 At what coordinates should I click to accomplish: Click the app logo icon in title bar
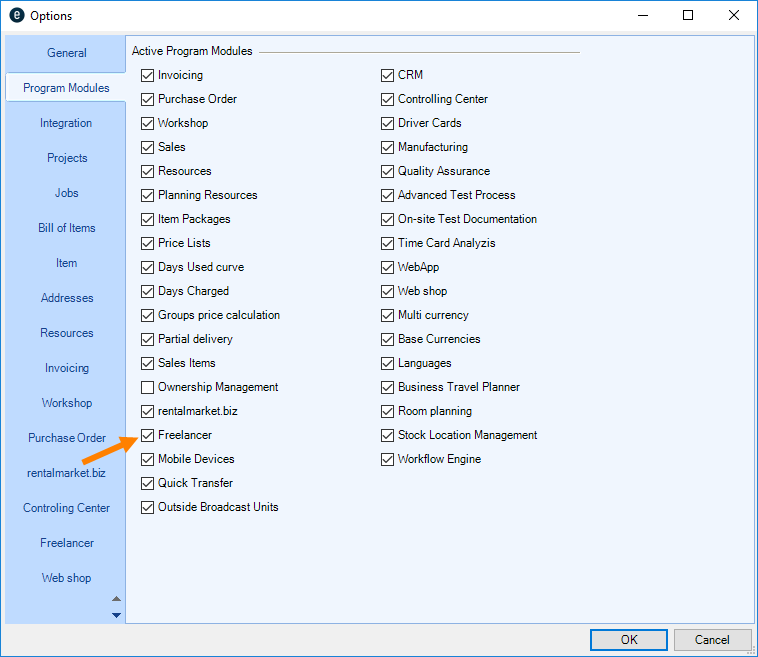coord(16,16)
